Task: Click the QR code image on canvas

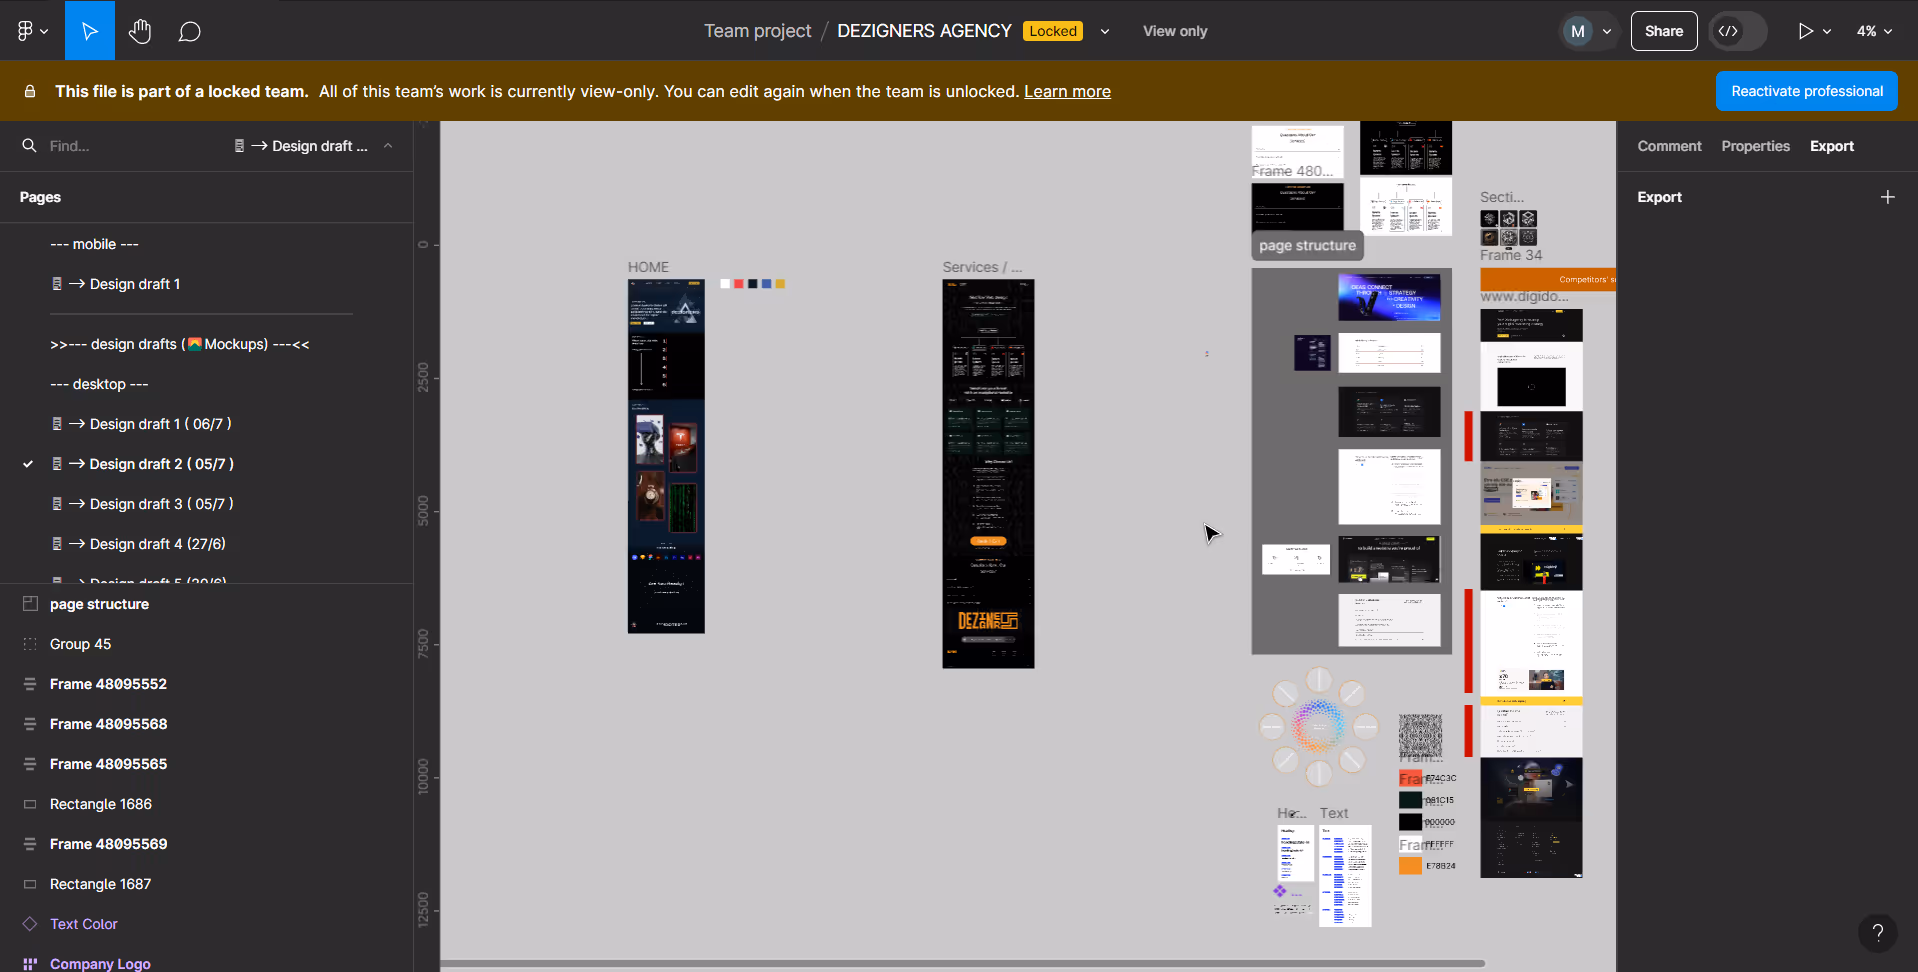Action: pos(1420,735)
